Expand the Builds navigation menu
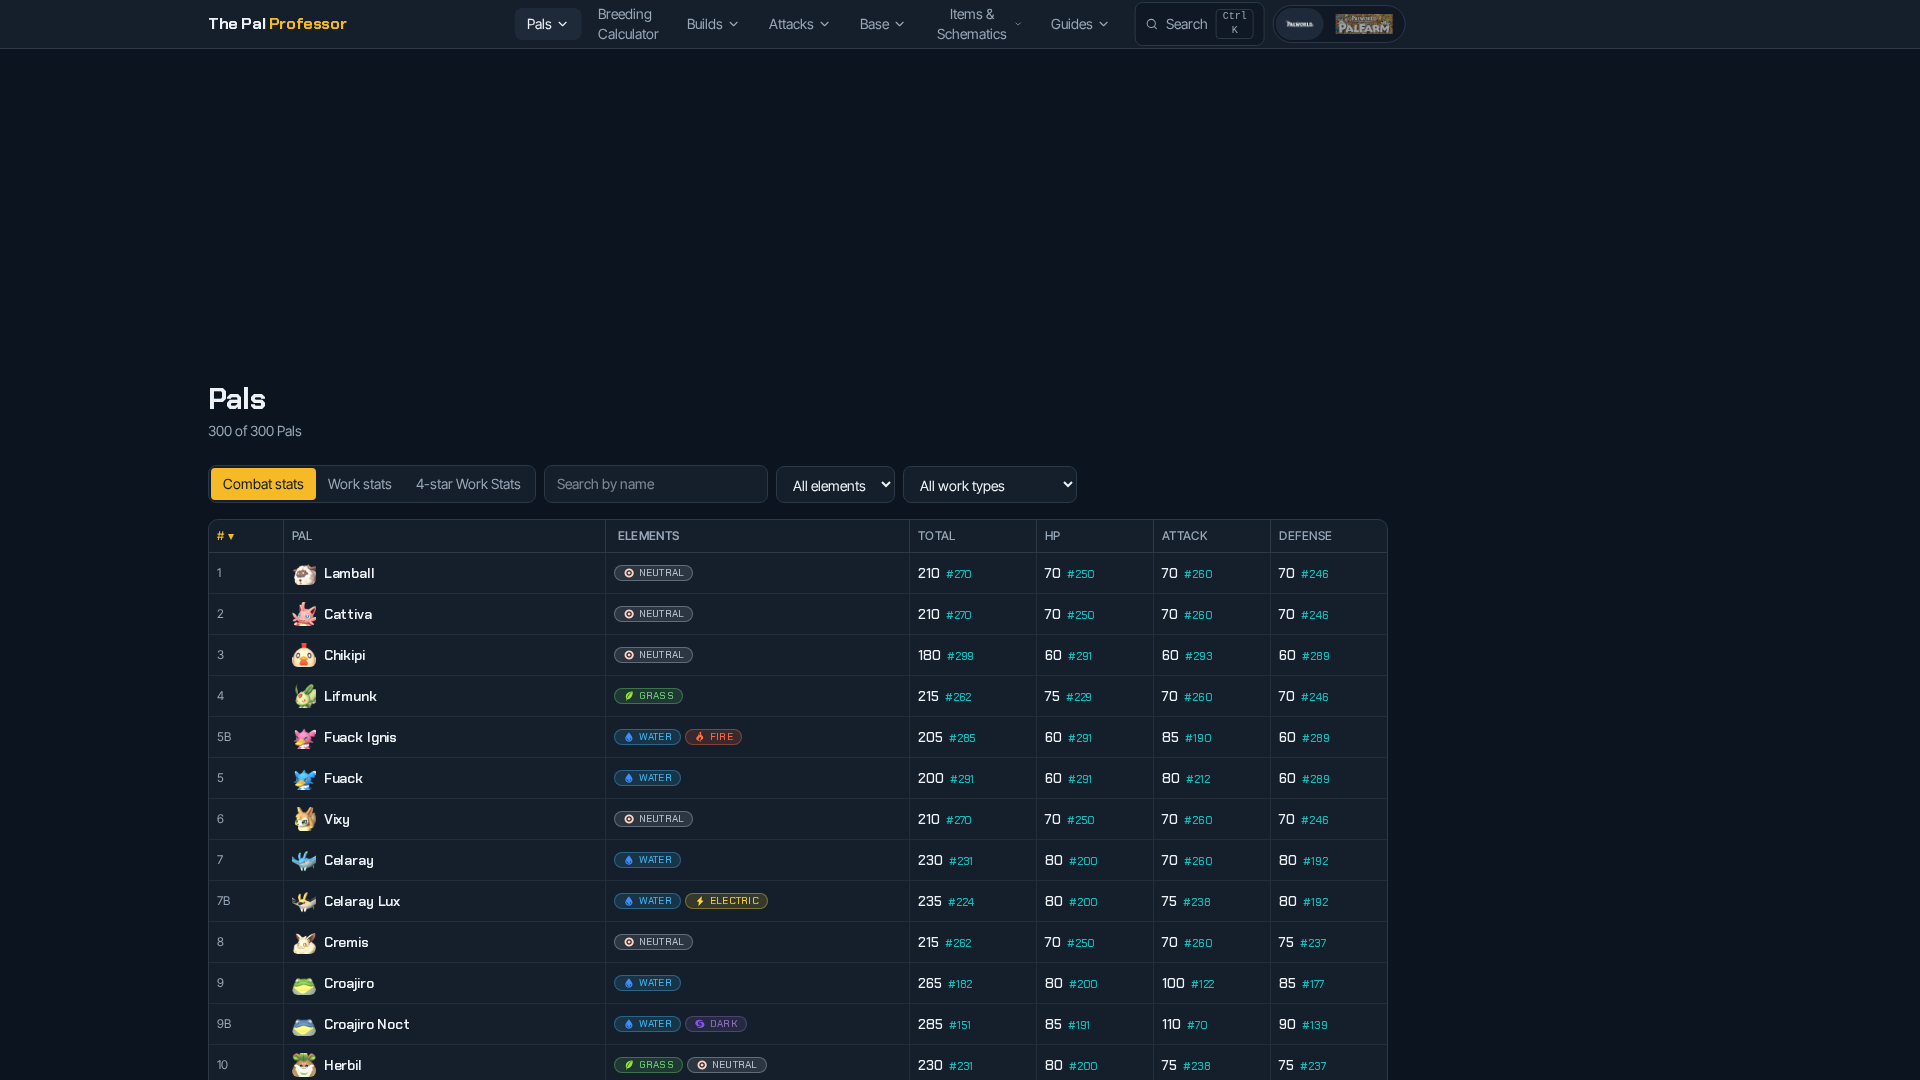This screenshot has width=1920, height=1080. coord(713,24)
